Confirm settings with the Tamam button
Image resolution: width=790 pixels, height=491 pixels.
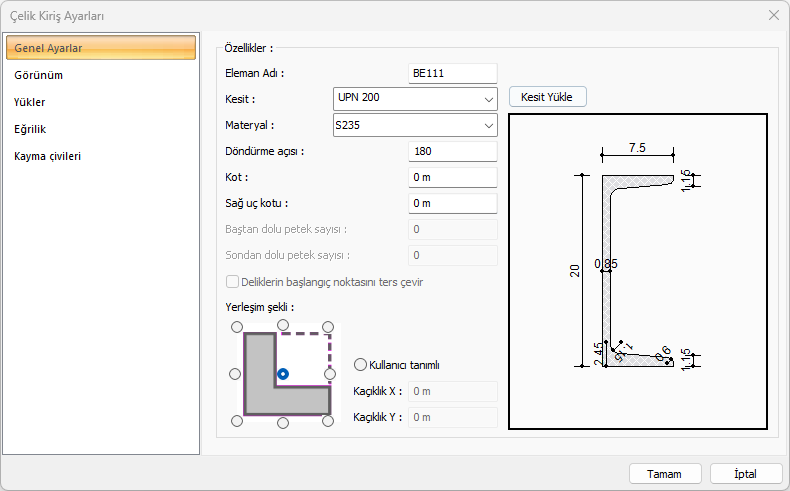tap(664, 473)
